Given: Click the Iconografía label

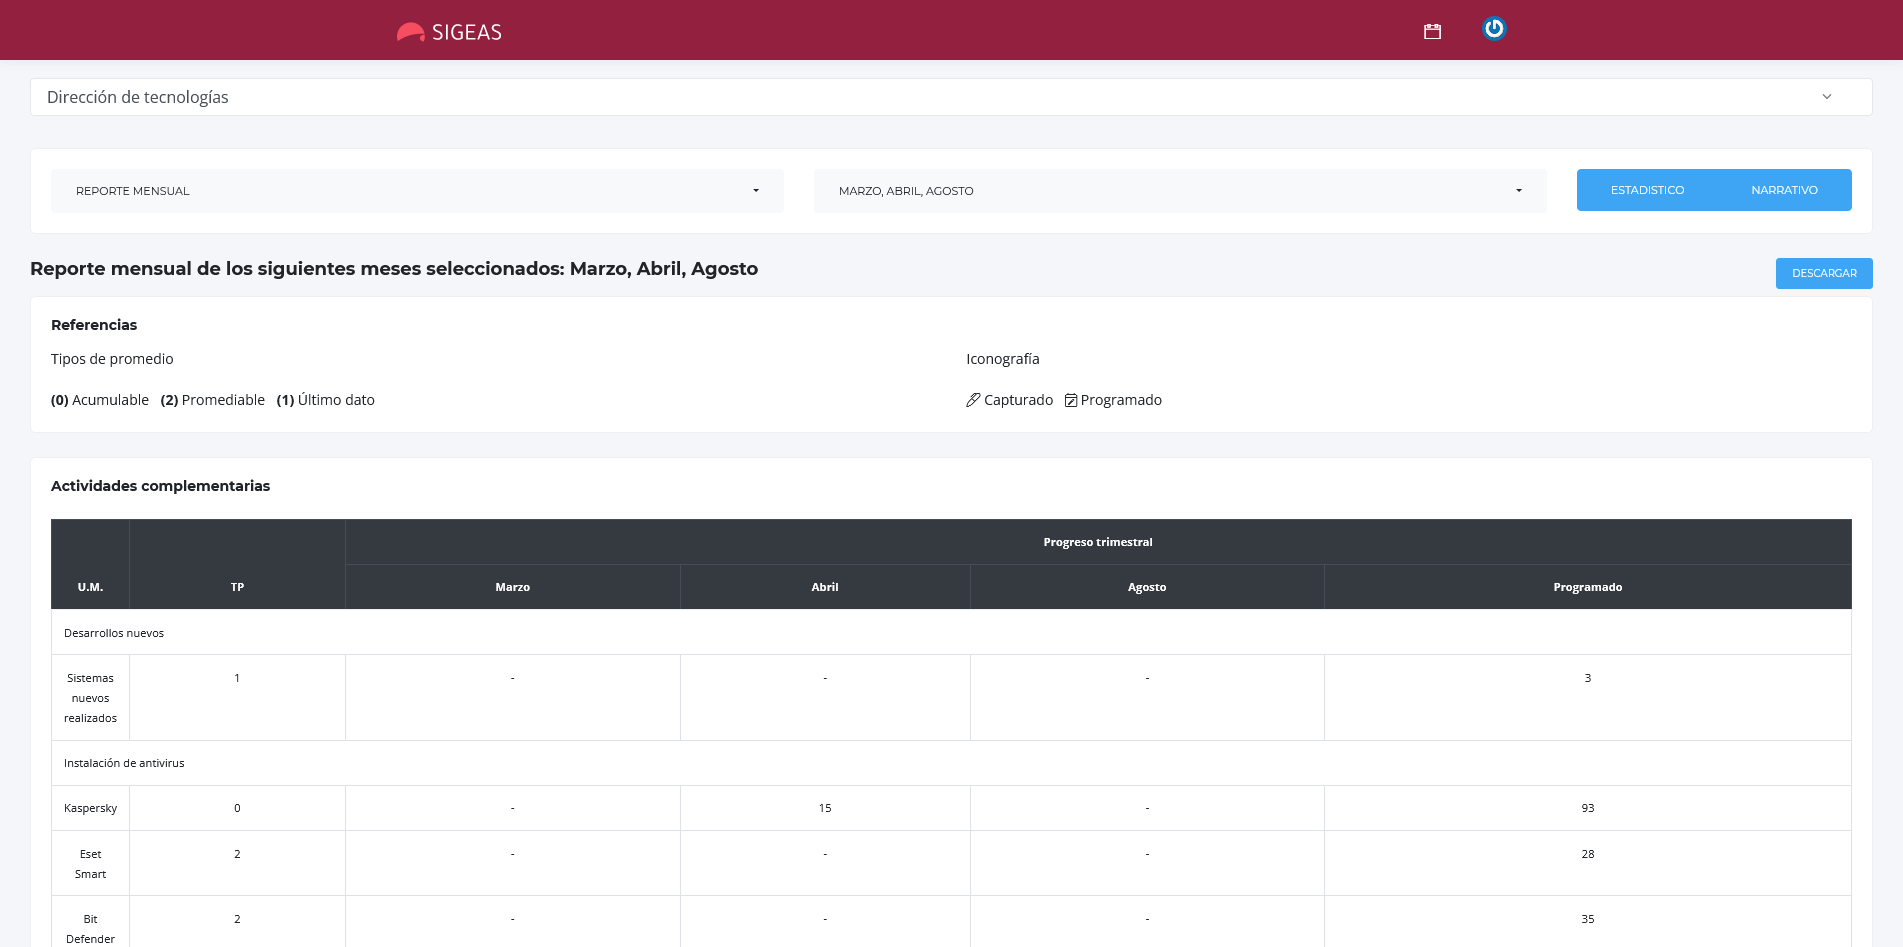Looking at the screenshot, I should [1003, 359].
